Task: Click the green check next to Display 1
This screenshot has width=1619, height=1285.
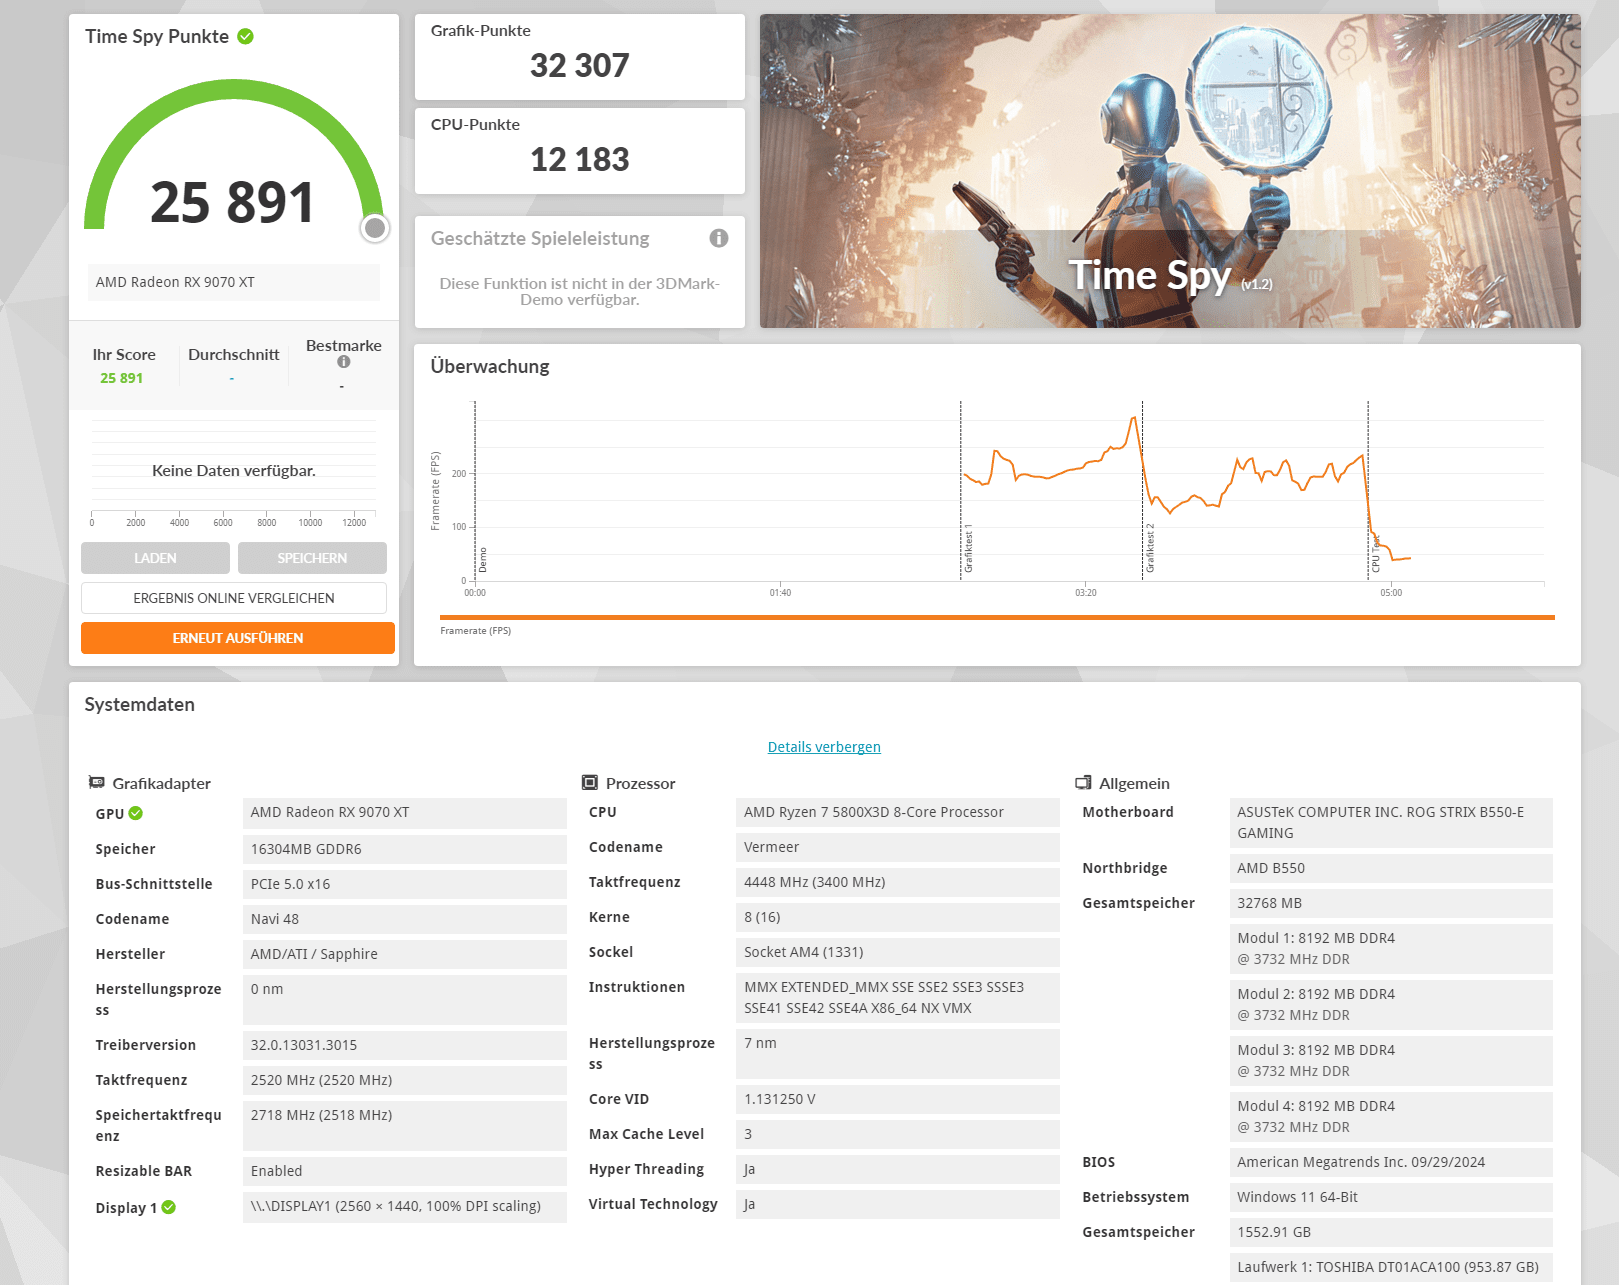Action: tap(169, 1207)
